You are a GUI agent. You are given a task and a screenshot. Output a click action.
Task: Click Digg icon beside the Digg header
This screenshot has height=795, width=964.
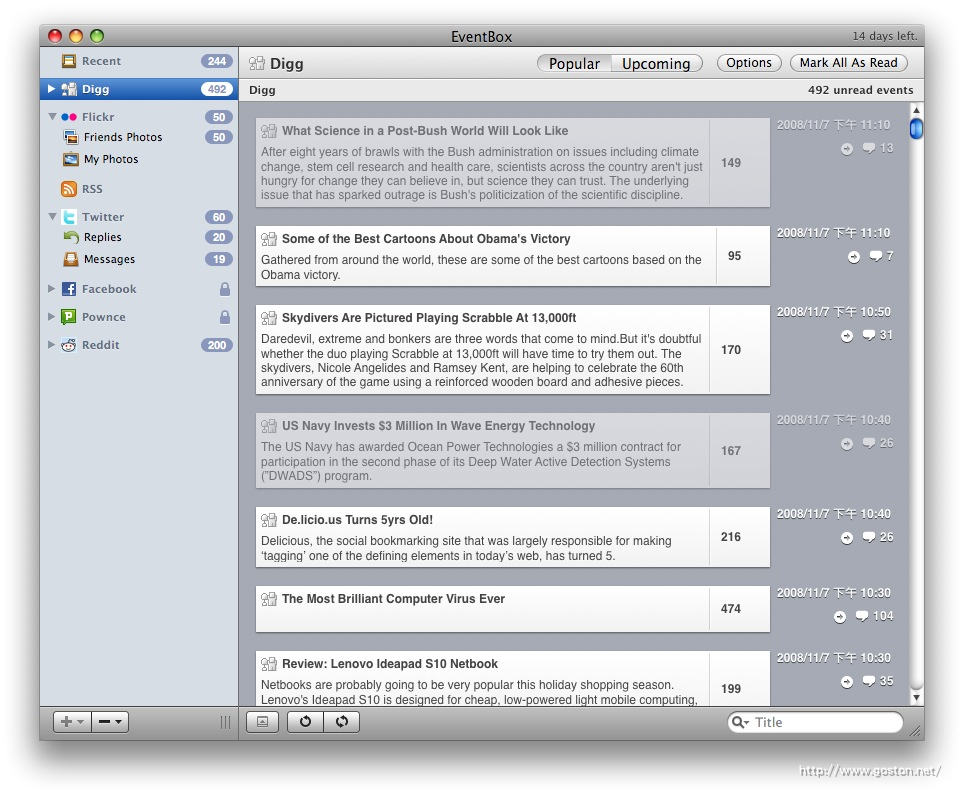[x=256, y=63]
